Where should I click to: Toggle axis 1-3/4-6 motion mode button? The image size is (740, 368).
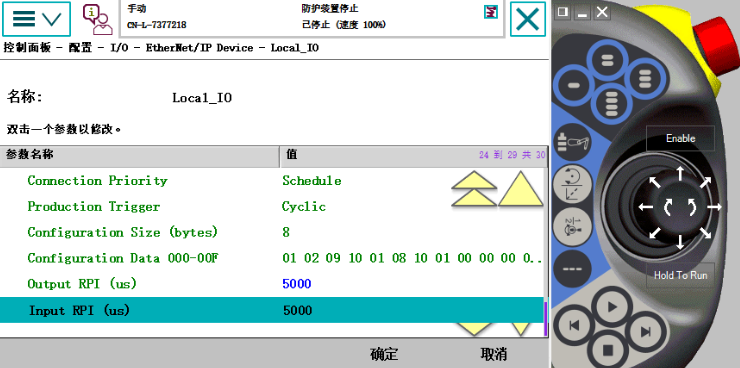[x=572, y=226]
